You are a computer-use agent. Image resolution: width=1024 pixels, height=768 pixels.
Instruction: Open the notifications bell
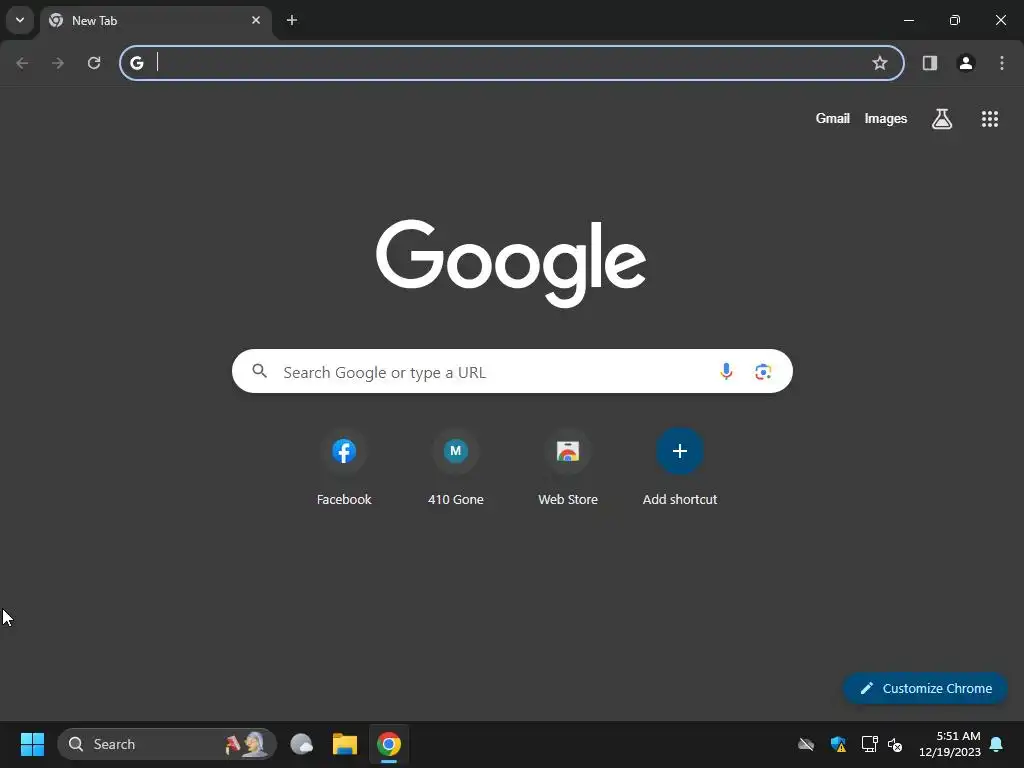997,744
